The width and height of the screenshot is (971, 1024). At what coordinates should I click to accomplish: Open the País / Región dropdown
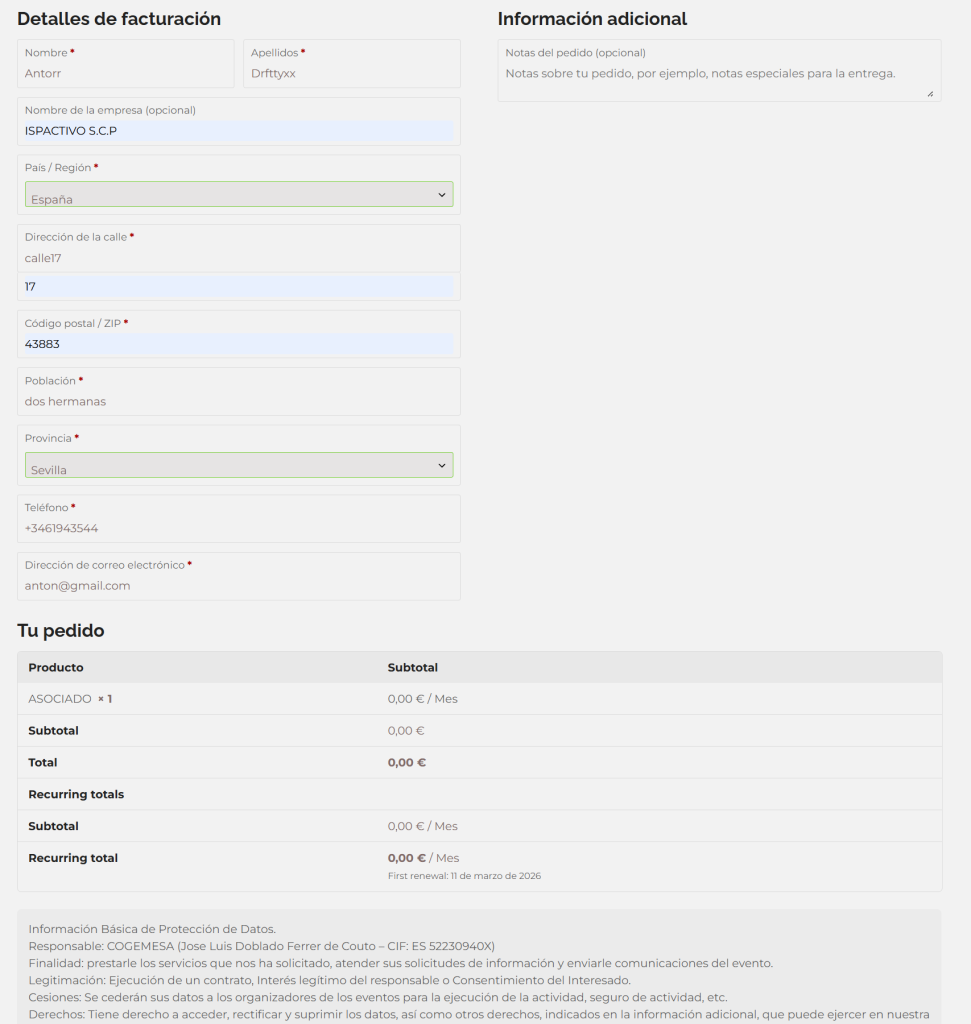tap(238, 195)
